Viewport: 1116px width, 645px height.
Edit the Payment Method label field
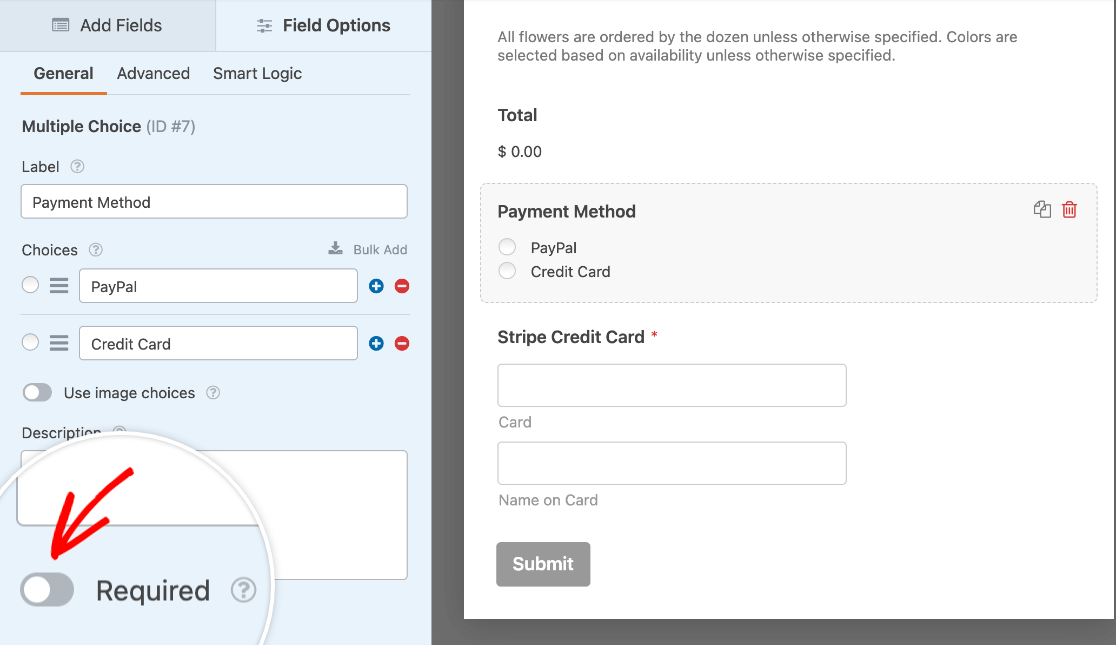pos(214,201)
